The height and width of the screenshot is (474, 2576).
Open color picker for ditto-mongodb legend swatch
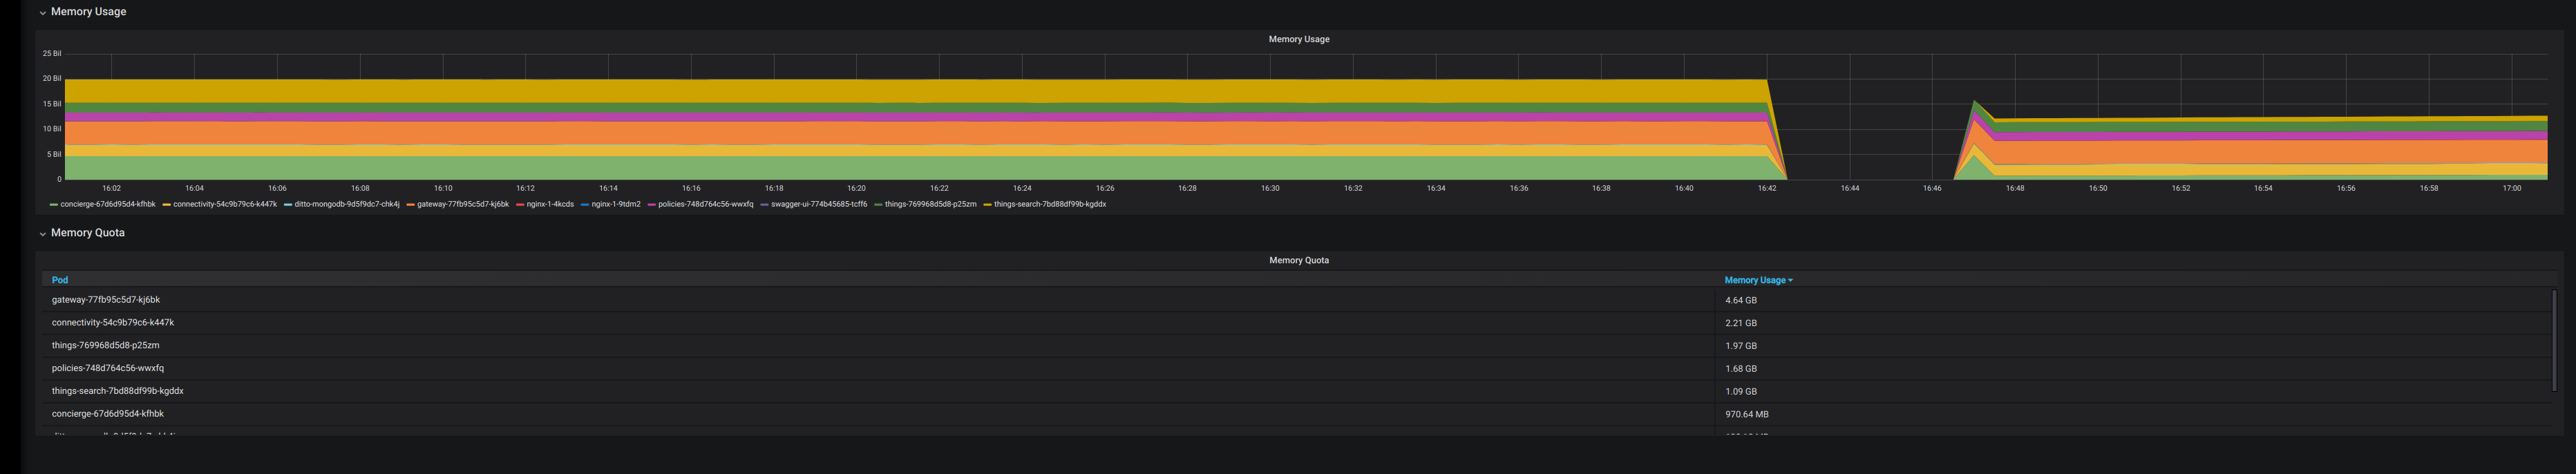[x=288, y=205]
